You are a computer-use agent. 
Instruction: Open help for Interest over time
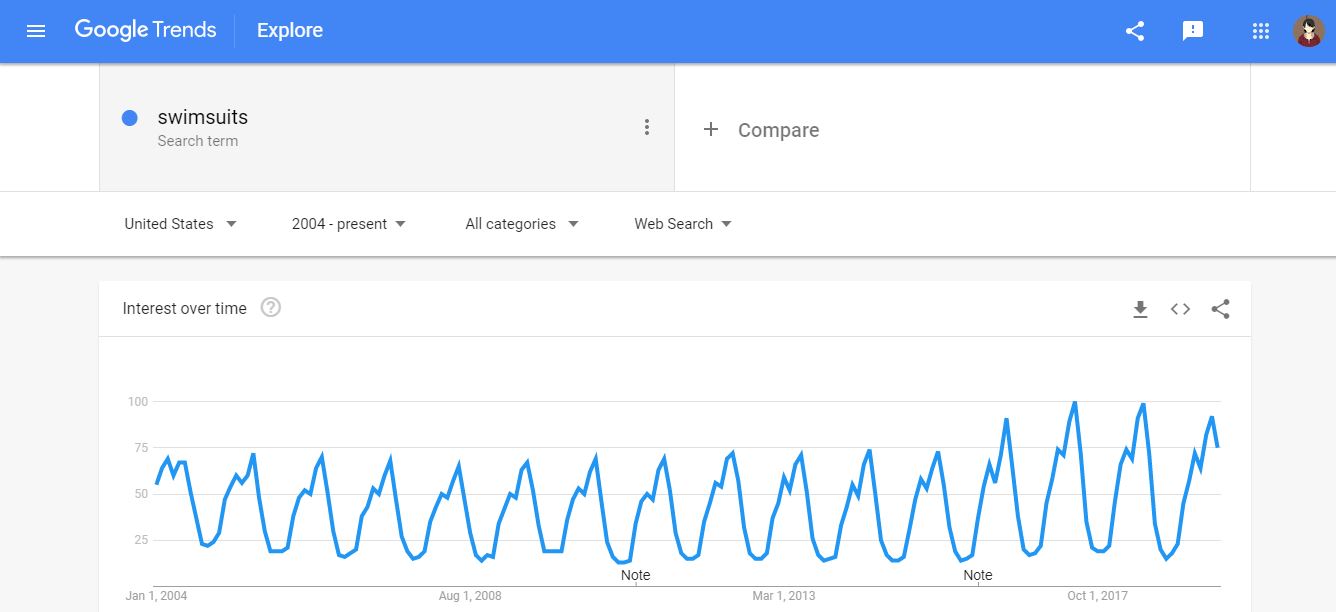point(270,308)
